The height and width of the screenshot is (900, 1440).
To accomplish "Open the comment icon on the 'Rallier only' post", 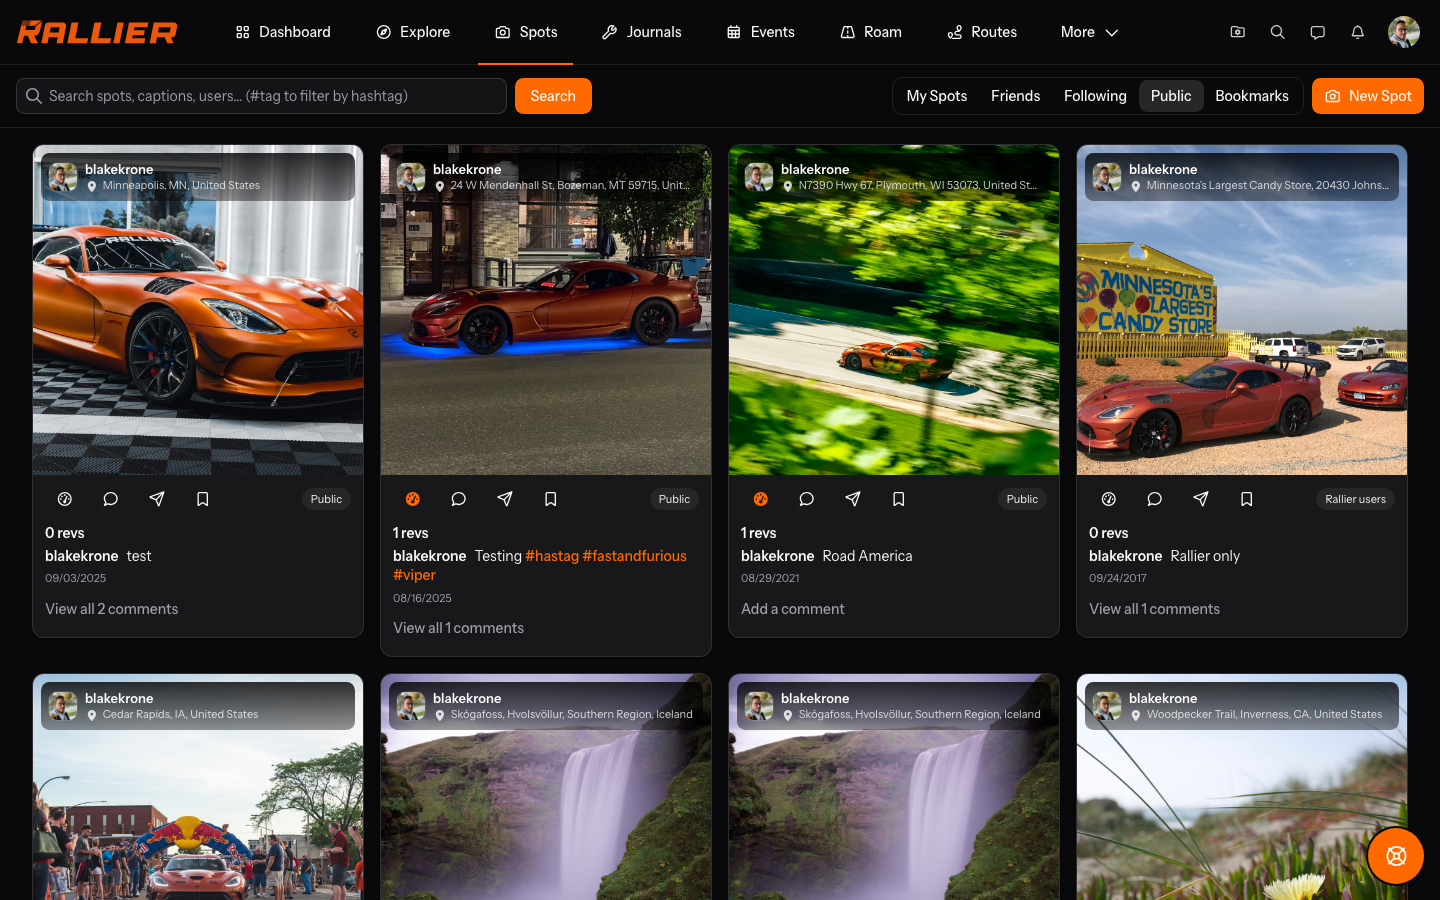I will [1155, 499].
